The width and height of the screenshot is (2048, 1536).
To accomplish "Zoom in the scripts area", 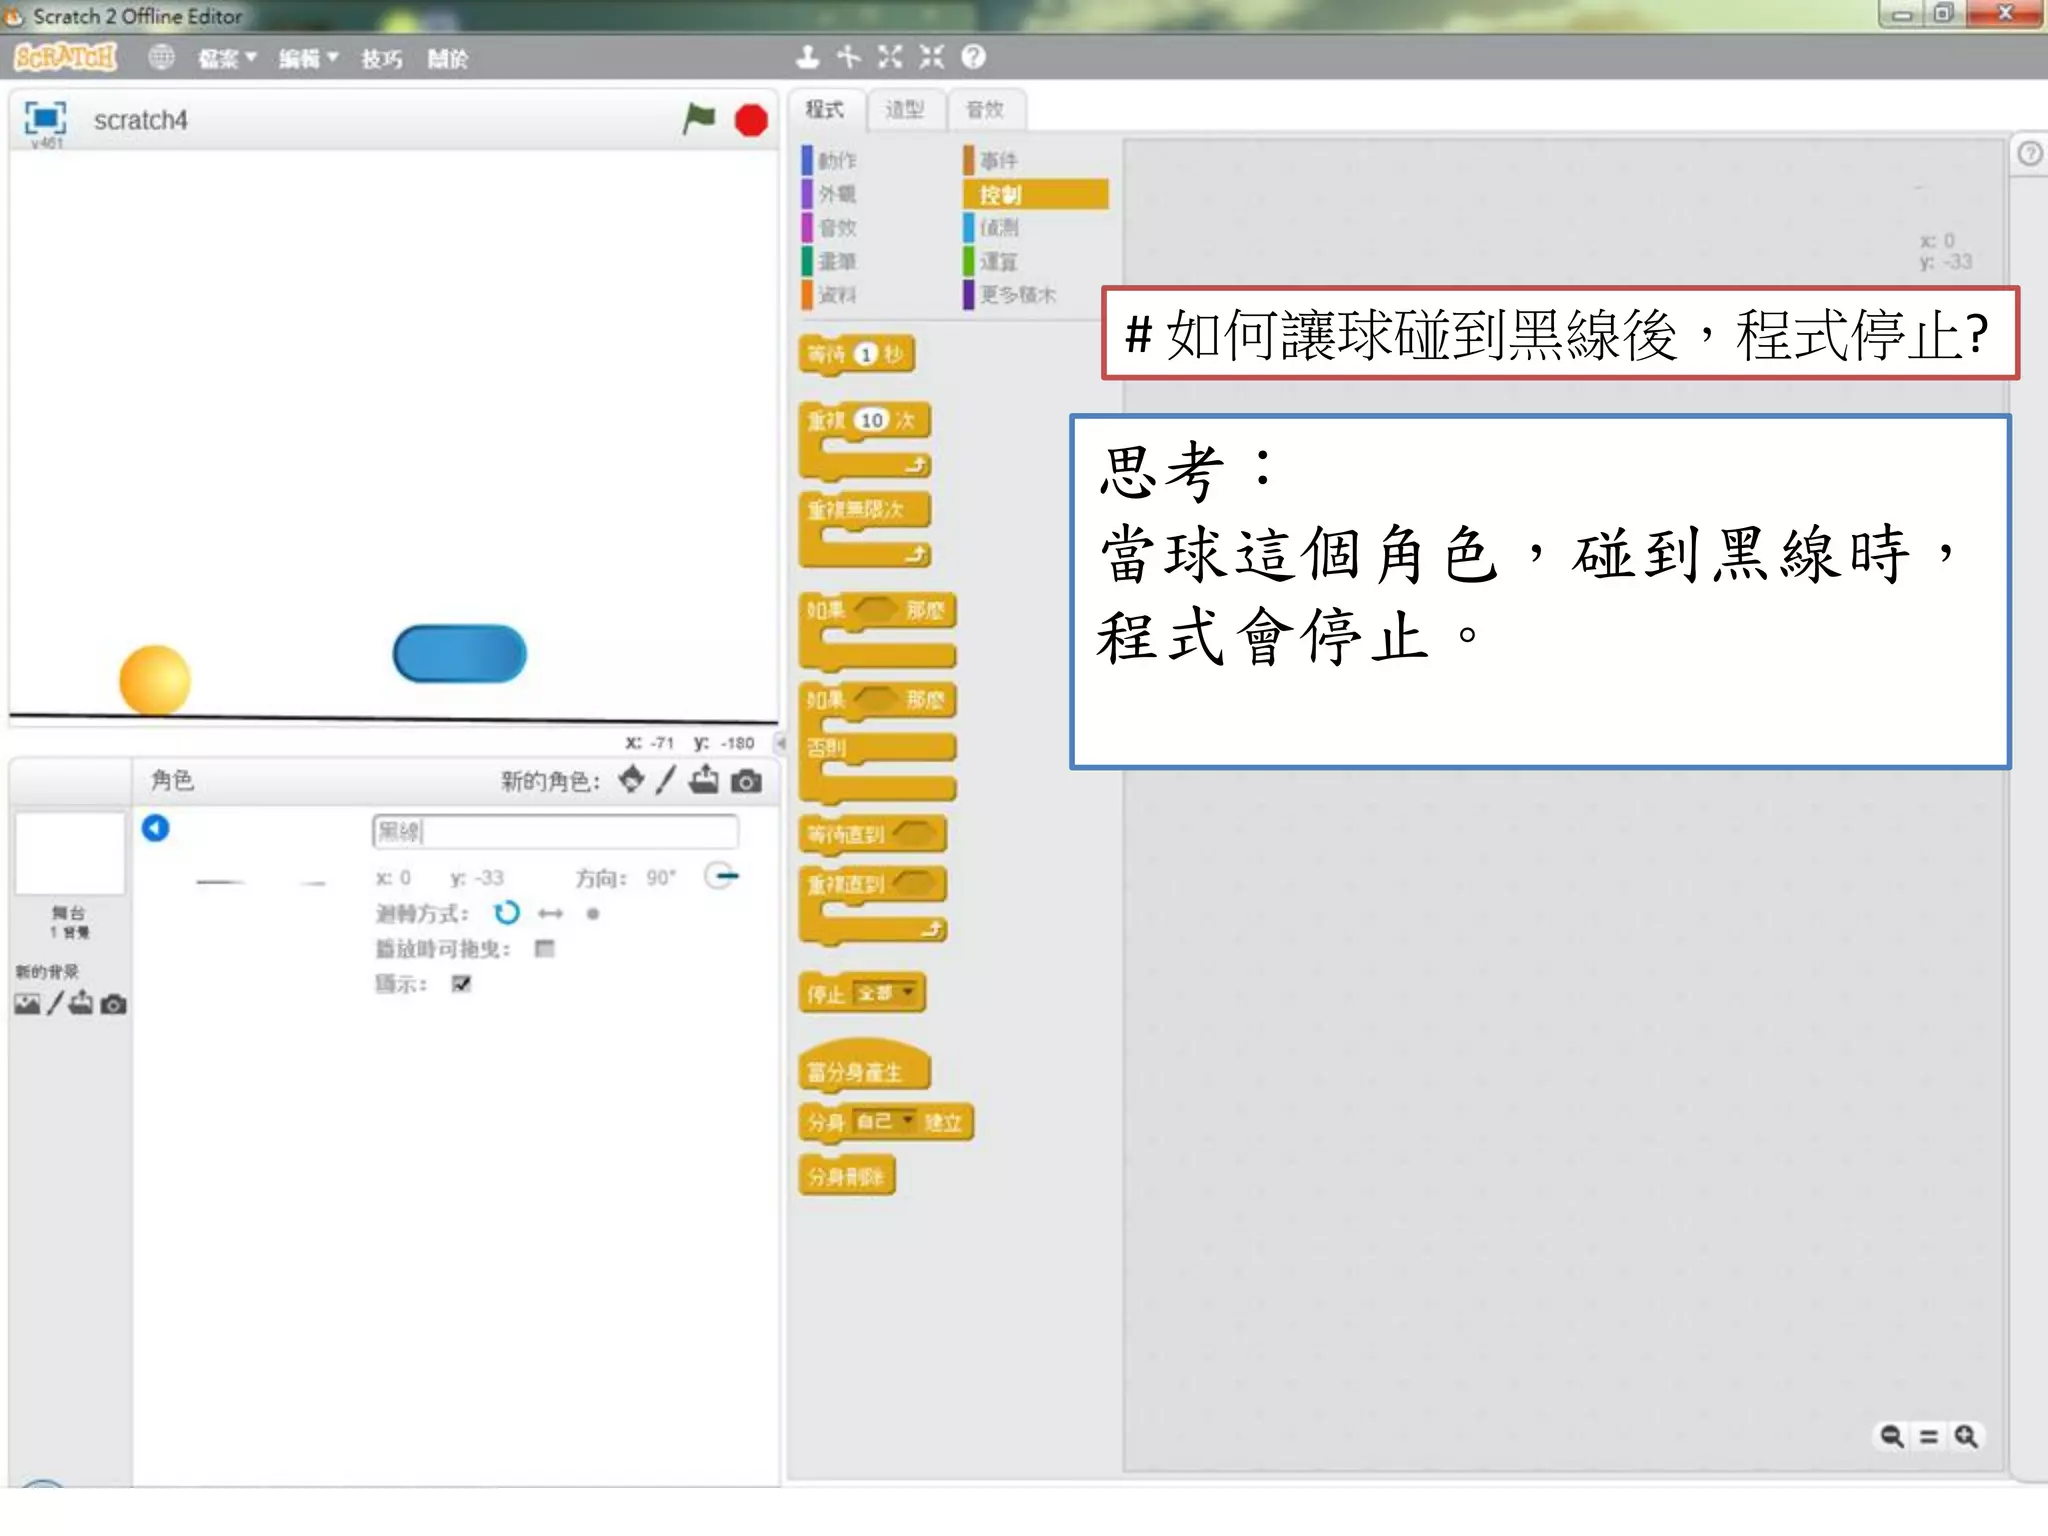I will point(1966,1437).
